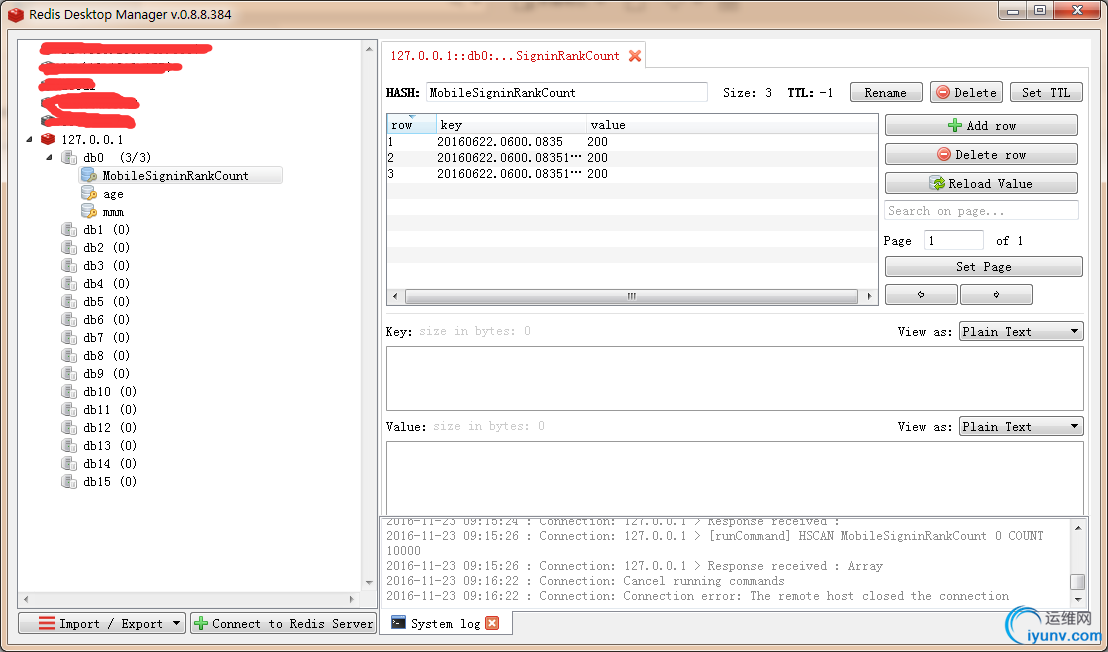Select the age key in tree

pos(113,194)
